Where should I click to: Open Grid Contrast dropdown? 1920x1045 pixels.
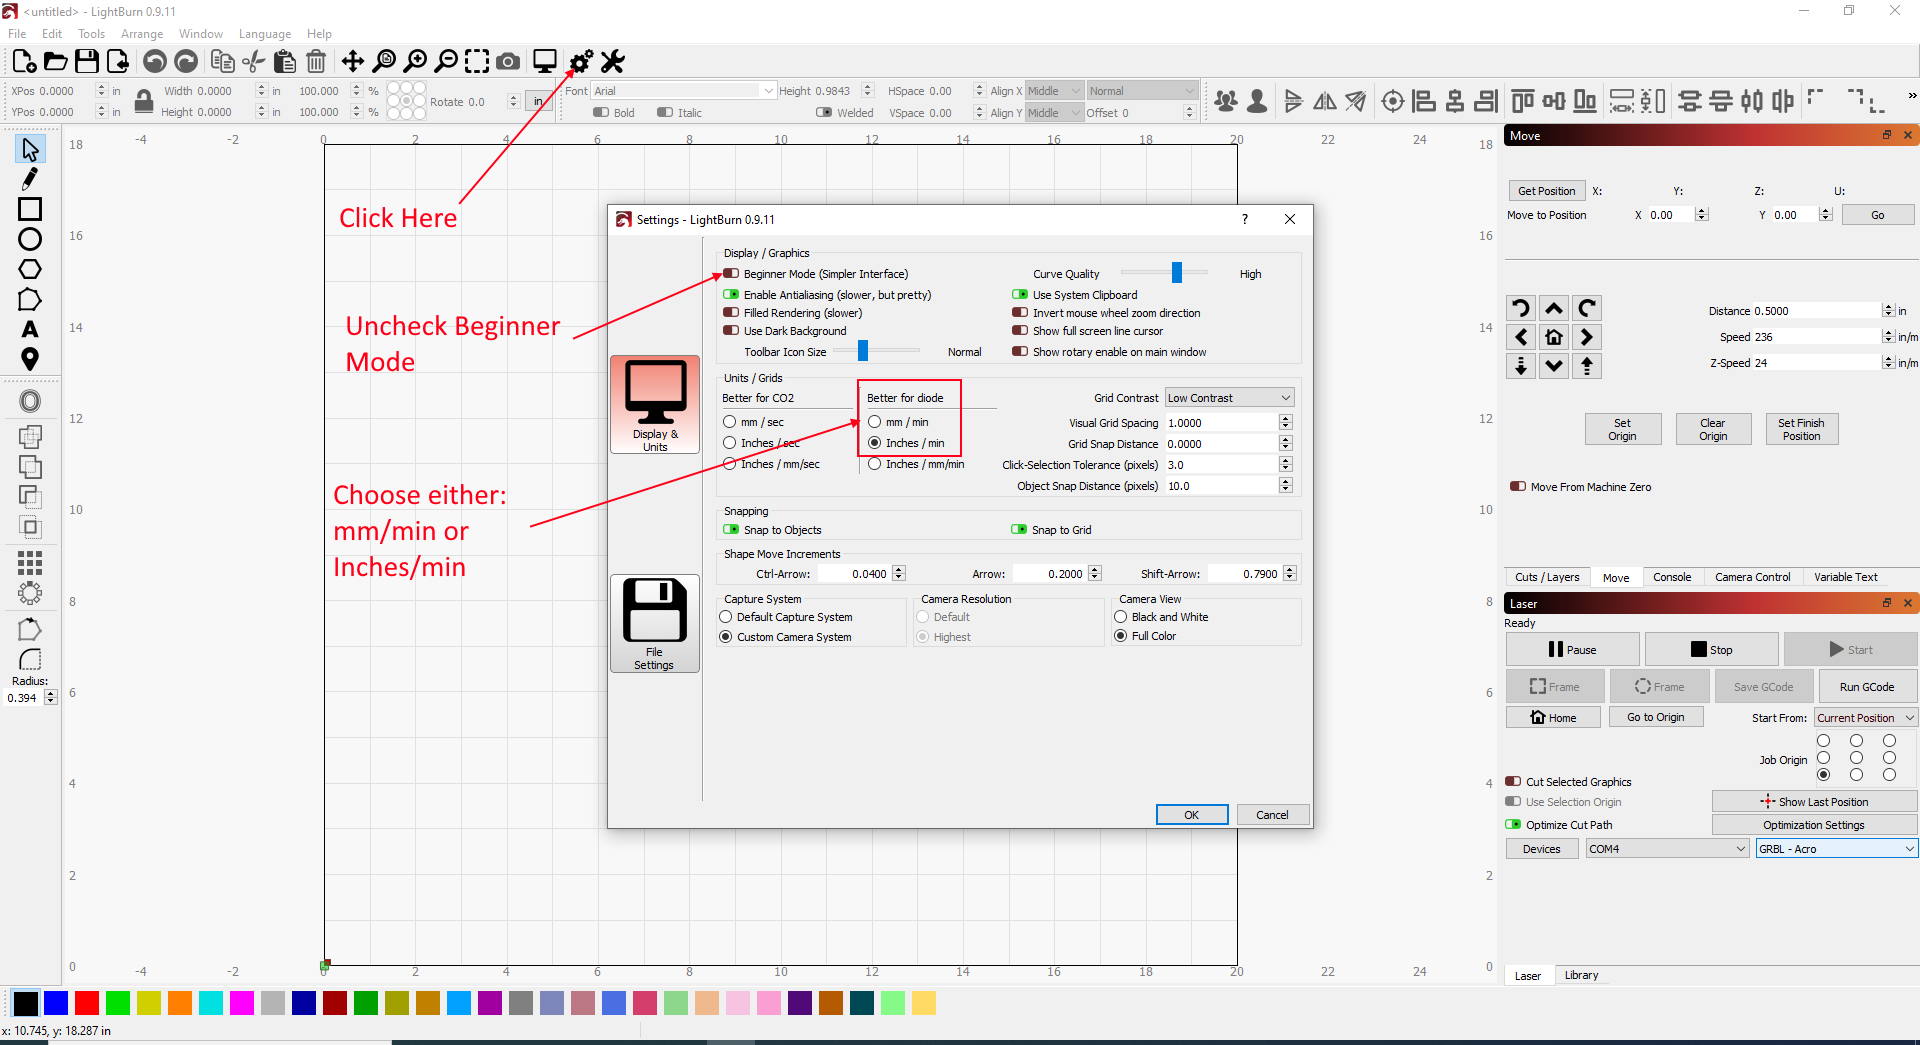[x=1229, y=398]
